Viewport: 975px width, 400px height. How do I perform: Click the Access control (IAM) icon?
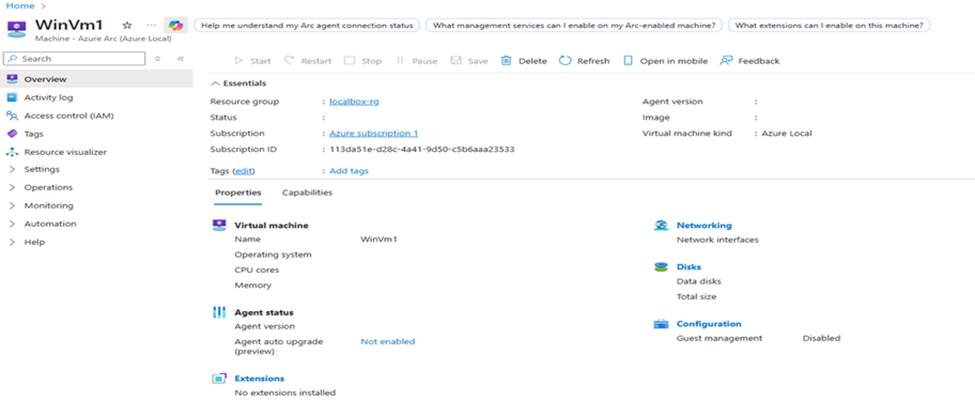[12, 116]
